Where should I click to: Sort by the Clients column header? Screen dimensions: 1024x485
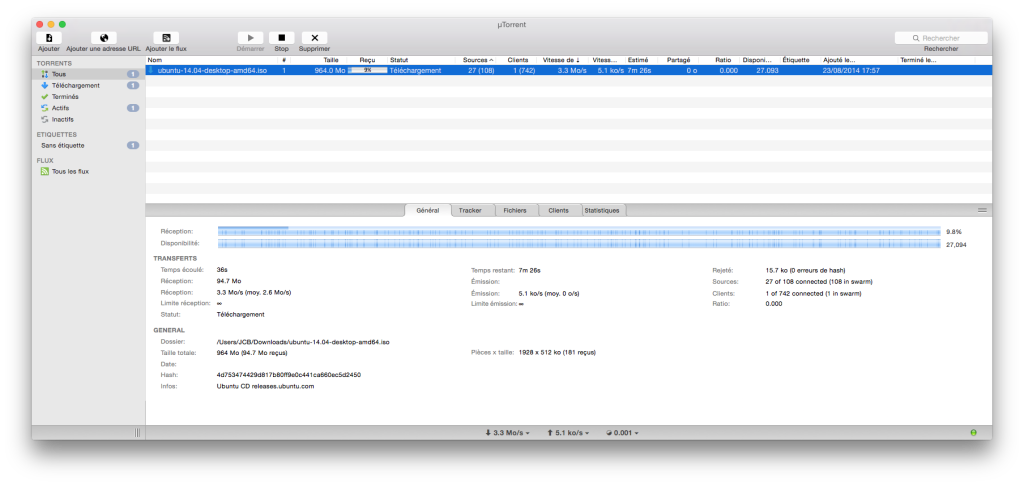518,60
